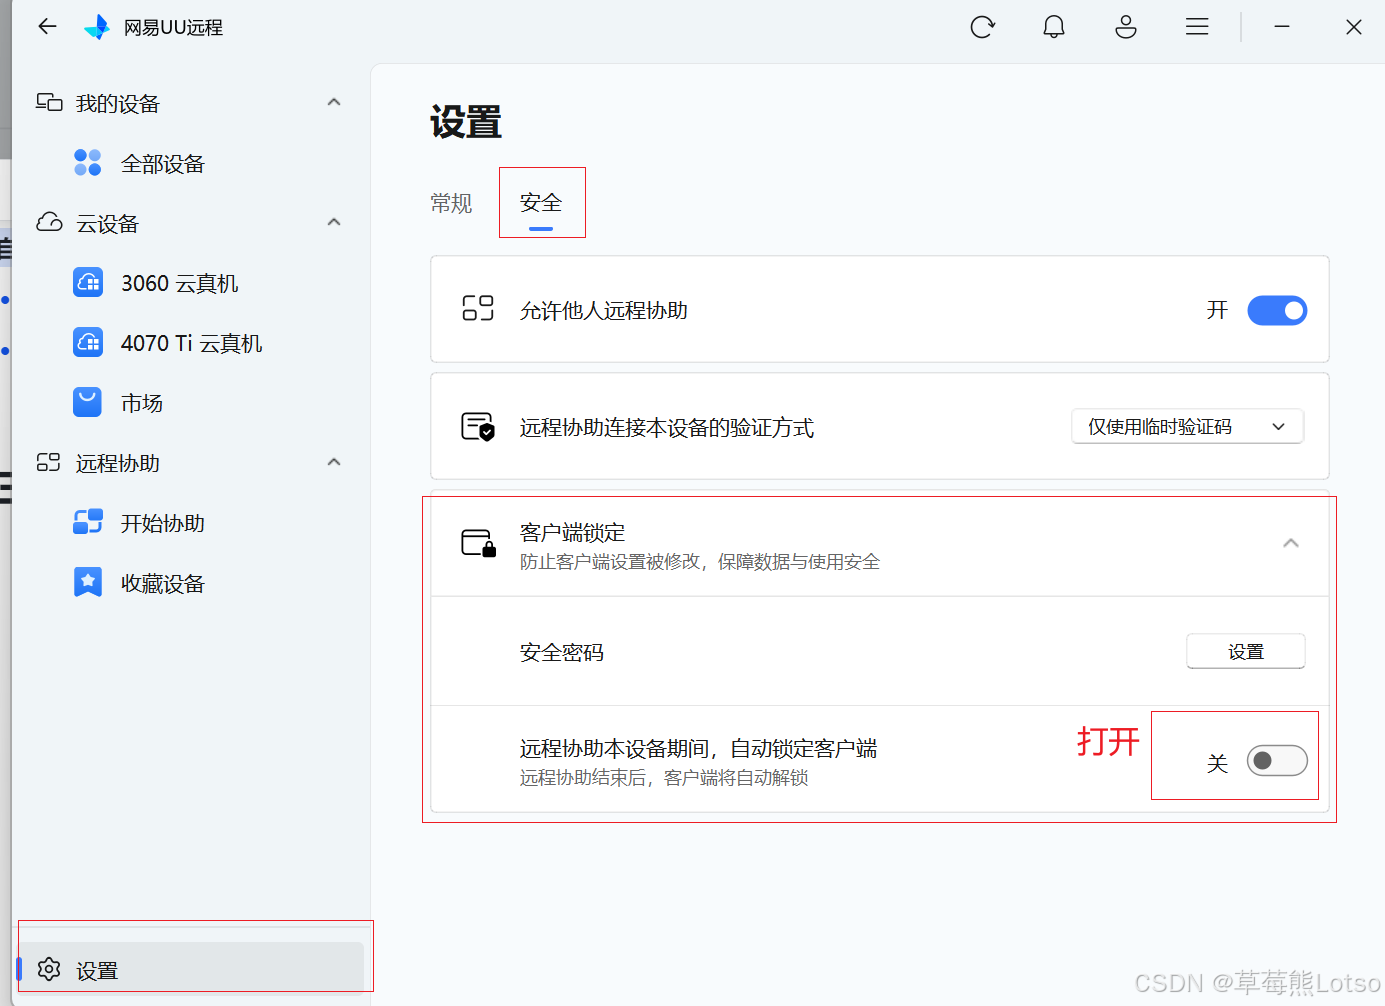Collapse the 我的设备 section

coord(334,102)
